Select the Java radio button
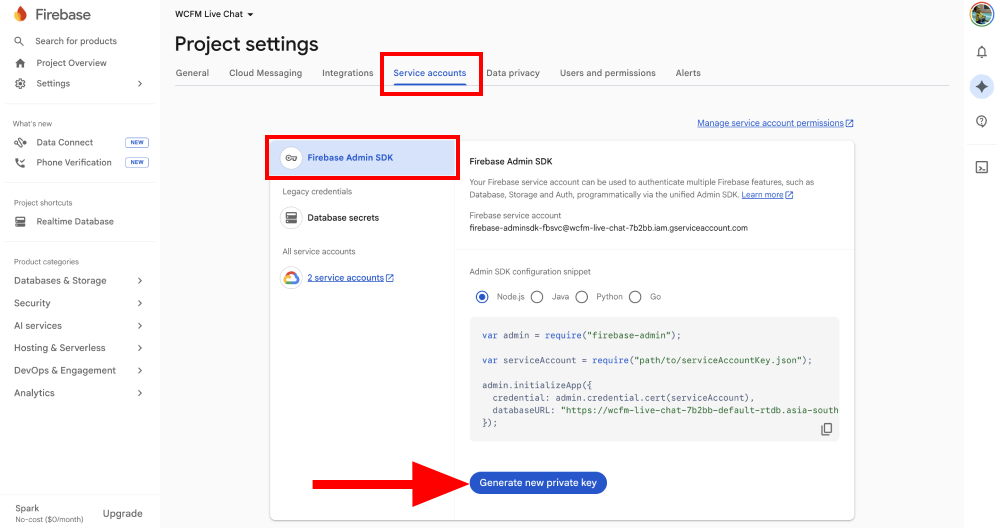Image resolution: width=1000 pixels, height=528 pixels. [537, 297]
